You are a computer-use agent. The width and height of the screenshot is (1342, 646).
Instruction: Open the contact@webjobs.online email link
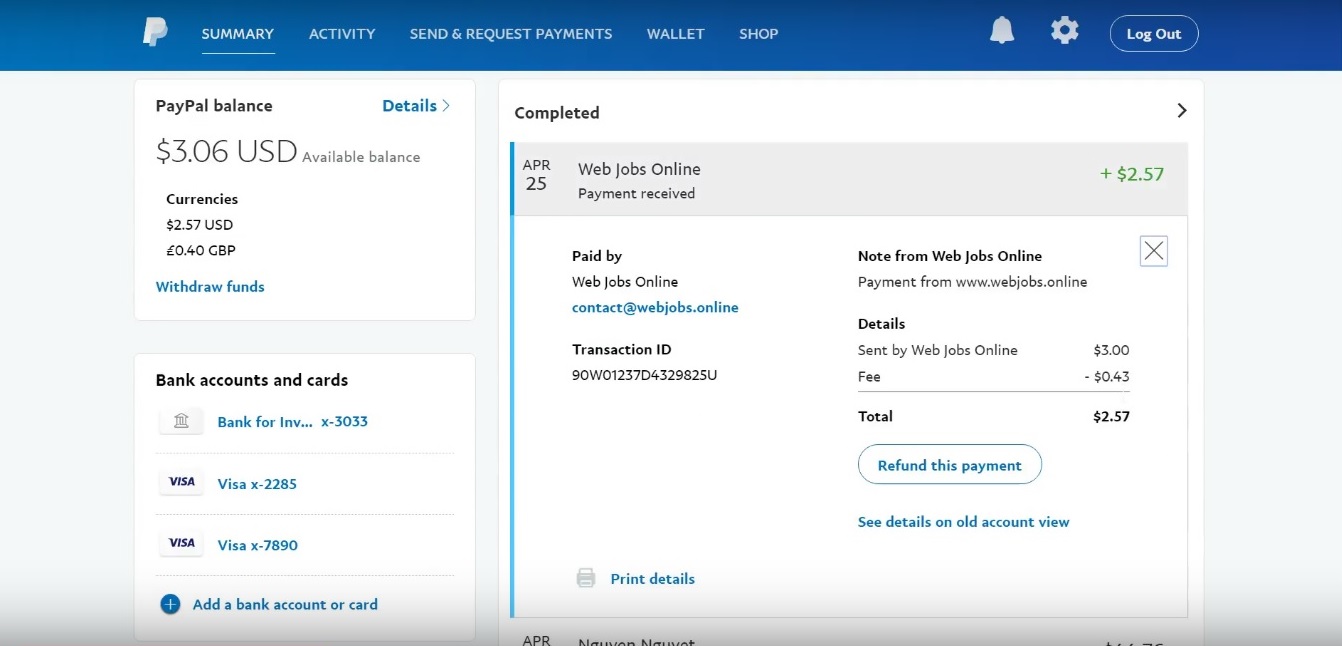pos(655,308)
